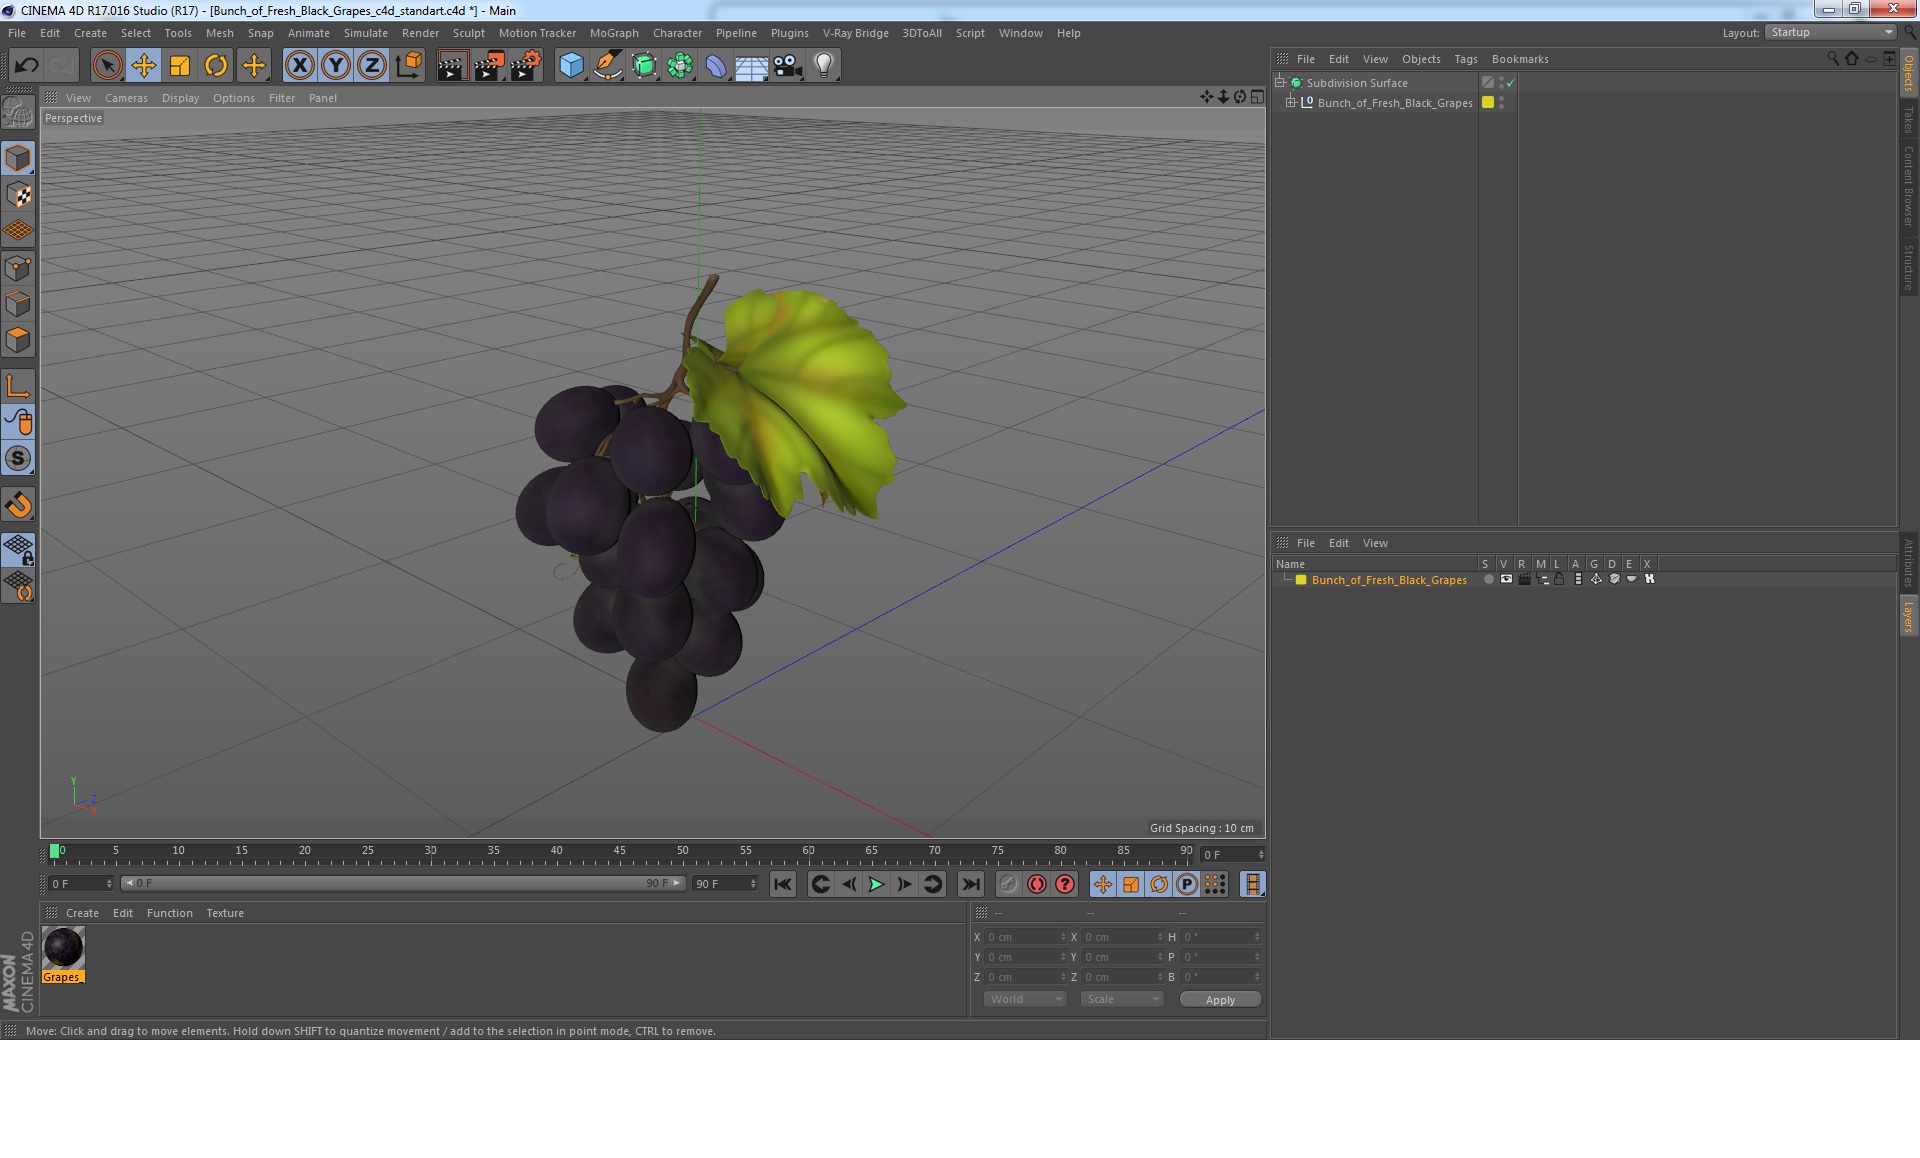Open Edit Render Settings icon
Viewport: 1920px width, 1158px height.
[x=525, y=66]
